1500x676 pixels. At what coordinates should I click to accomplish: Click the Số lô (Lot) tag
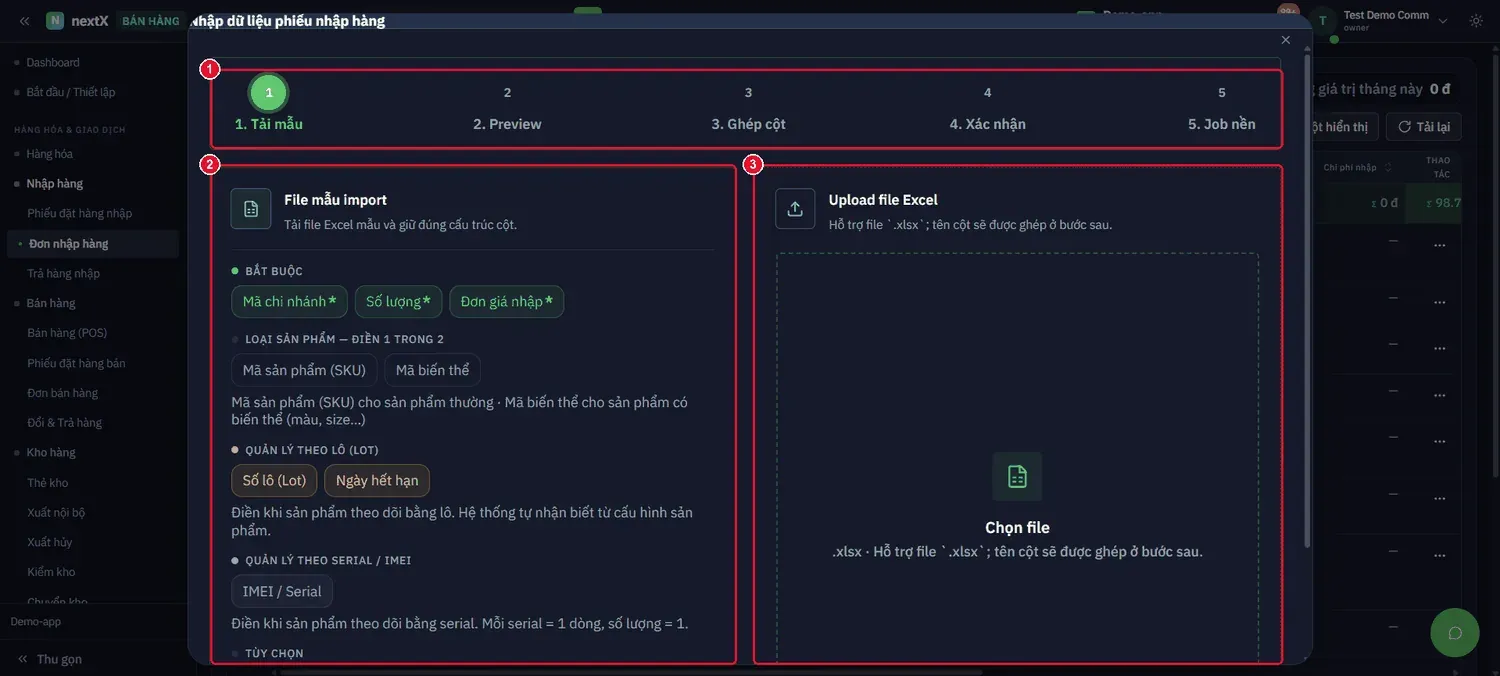pos(274,481)
